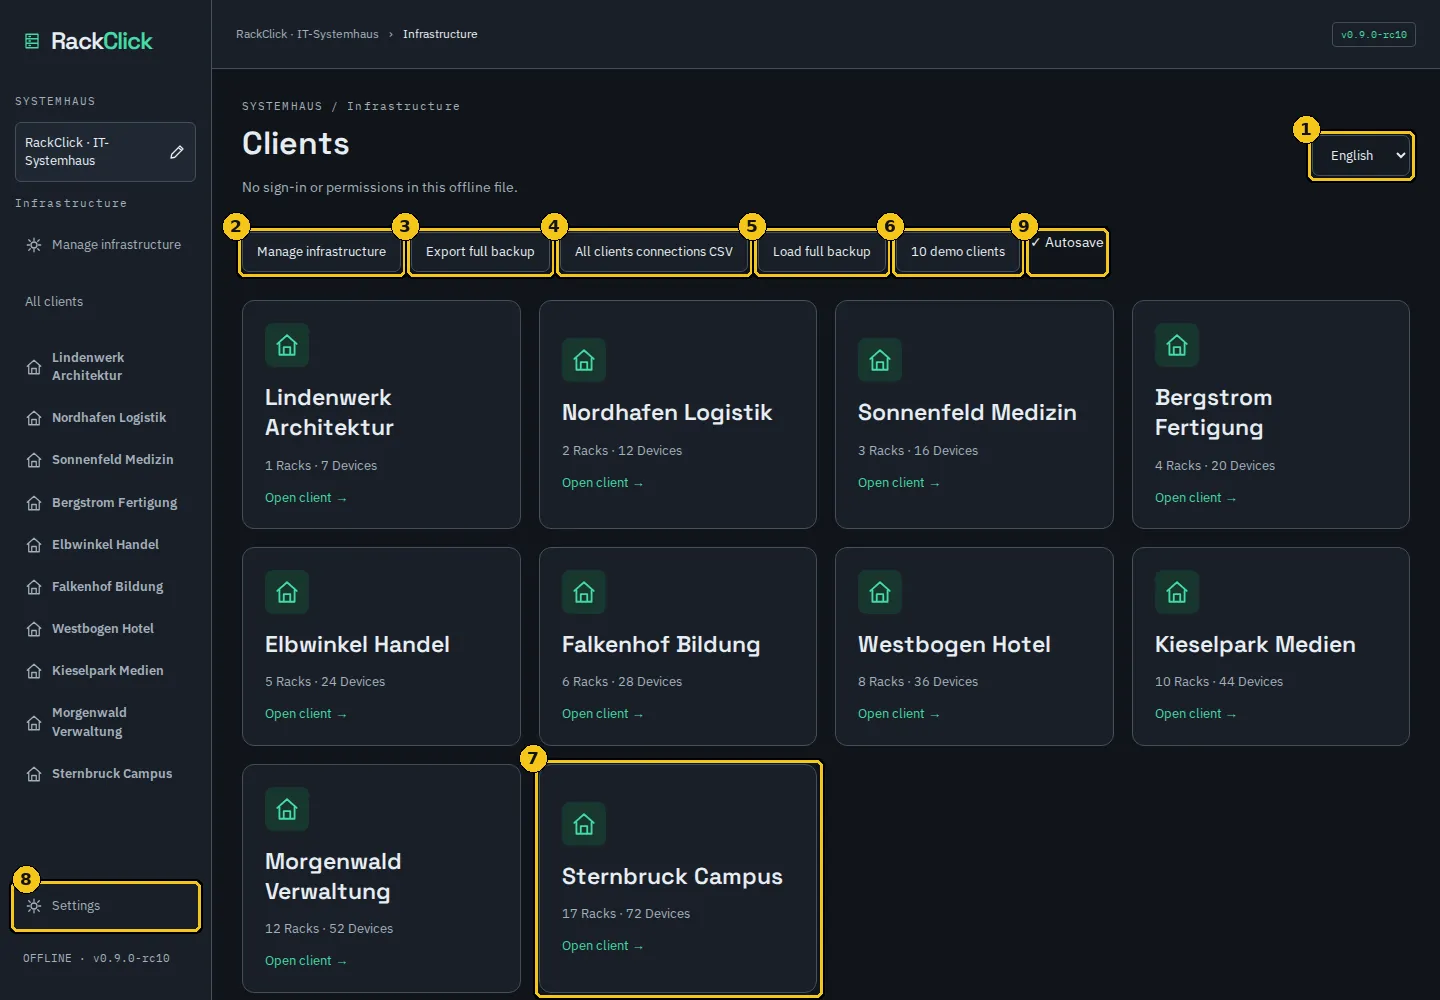
Task: Click the RackClick logo icon
Action: pos(32,41)
